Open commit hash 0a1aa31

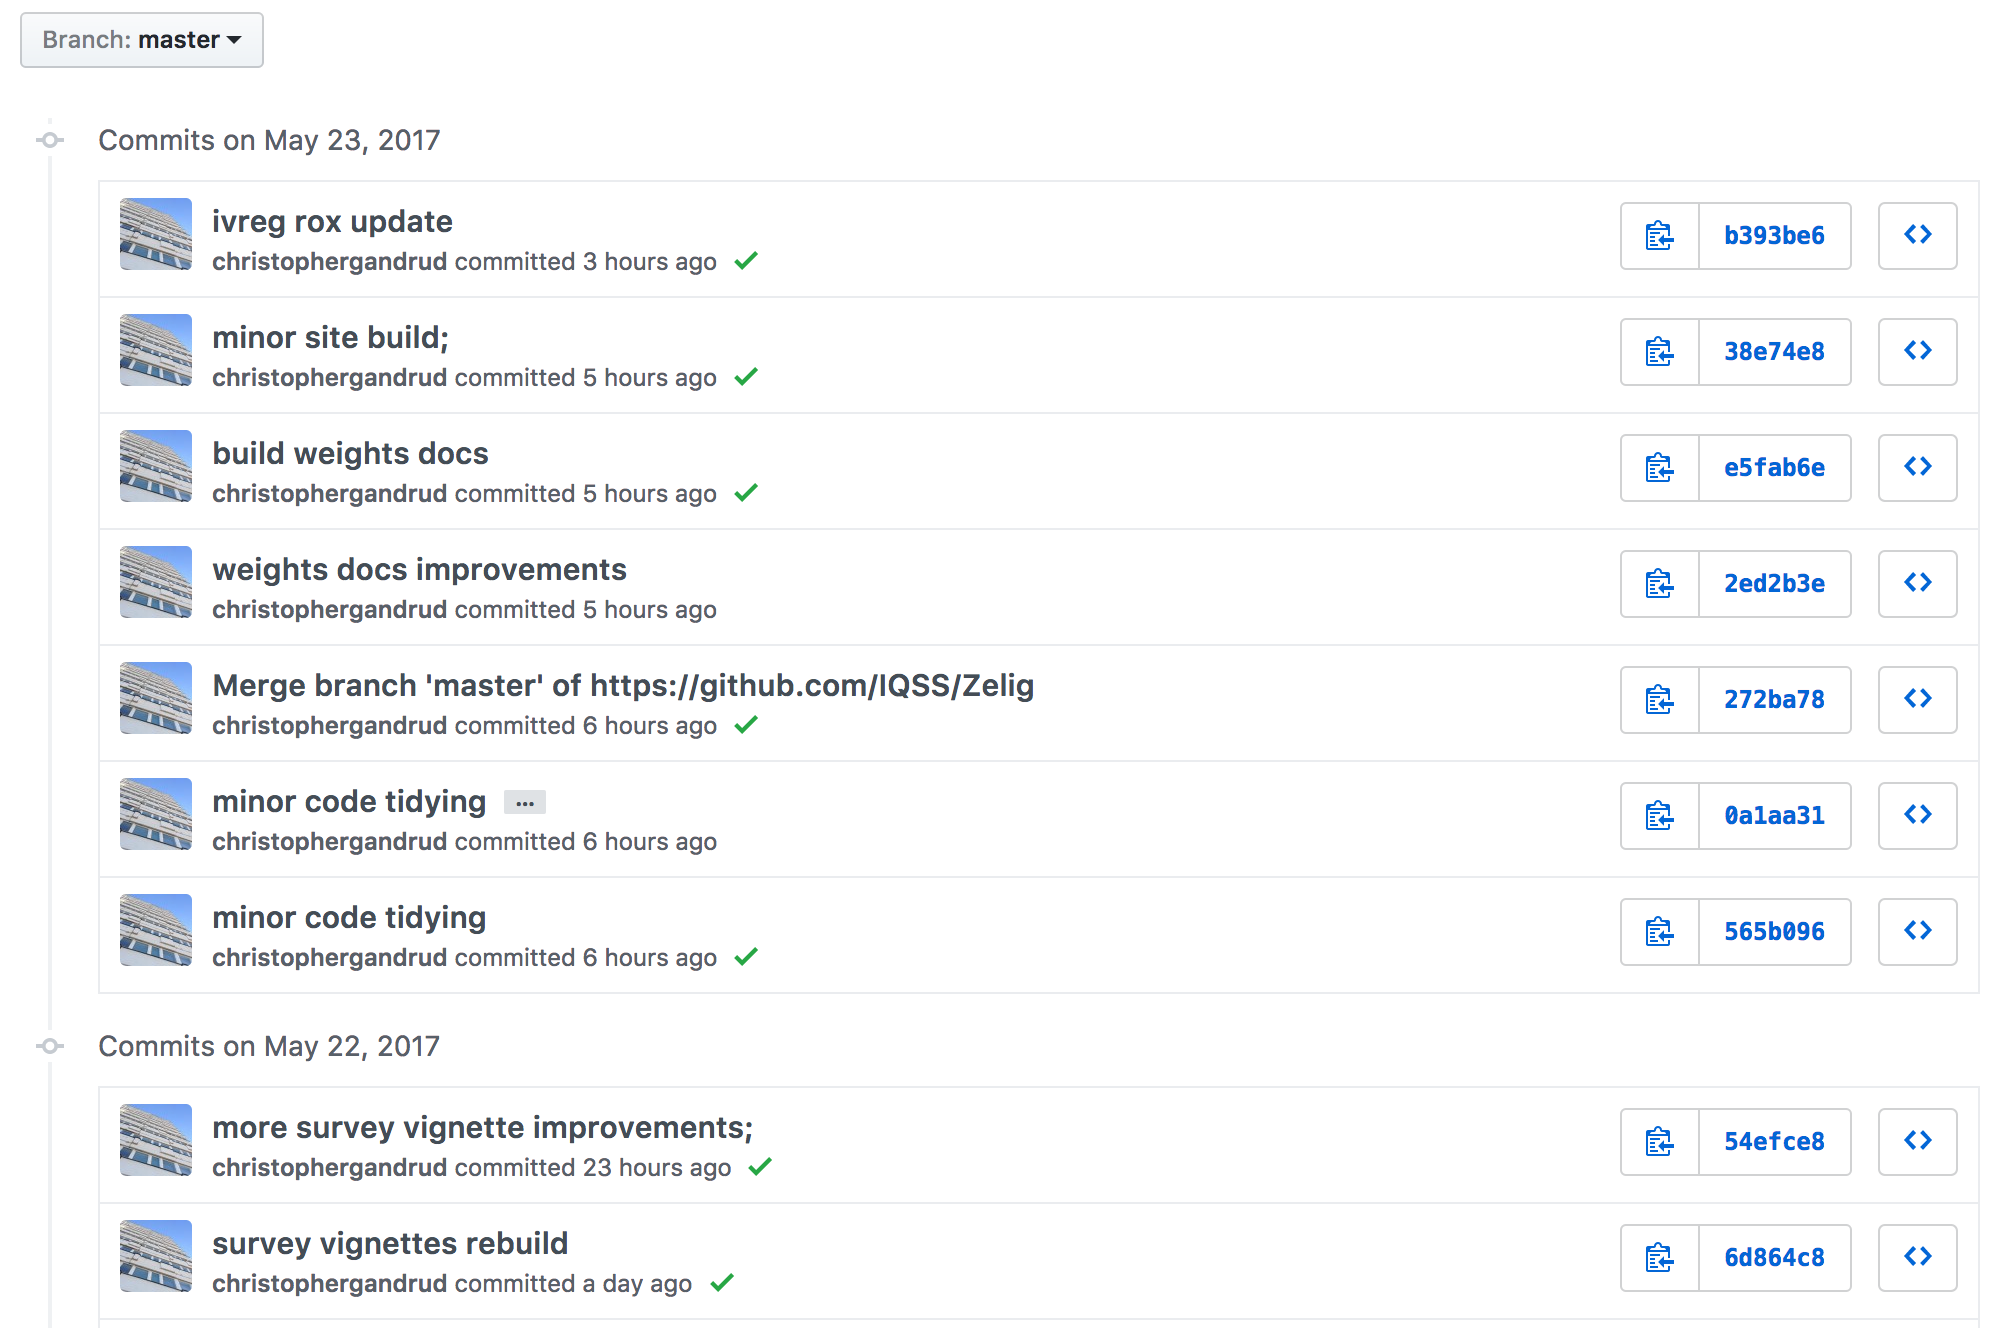(1774, 816)
